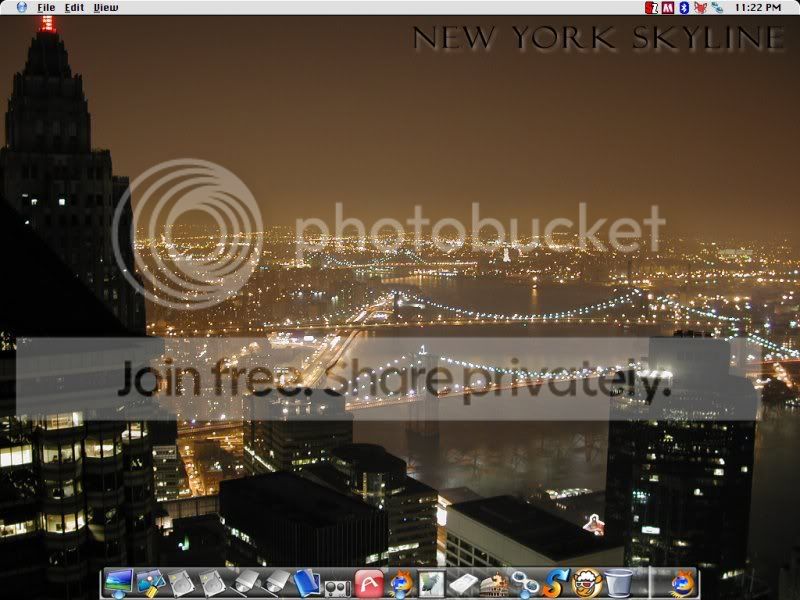Screen dimensions: 800x600
Task: Open the View menu
Action: (x=105, y=7)
